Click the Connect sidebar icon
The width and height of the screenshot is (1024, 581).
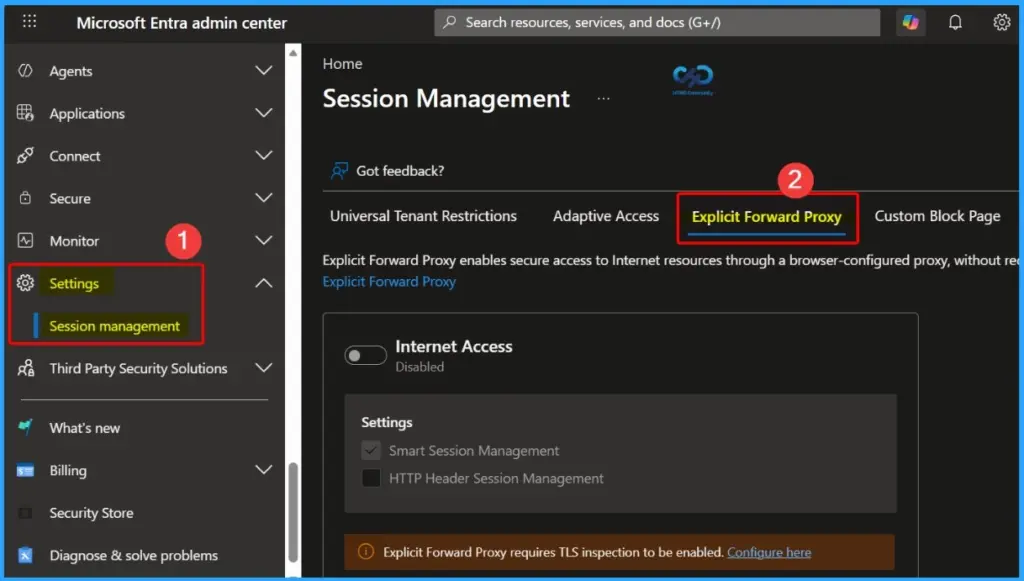click(x=25, y=155)
